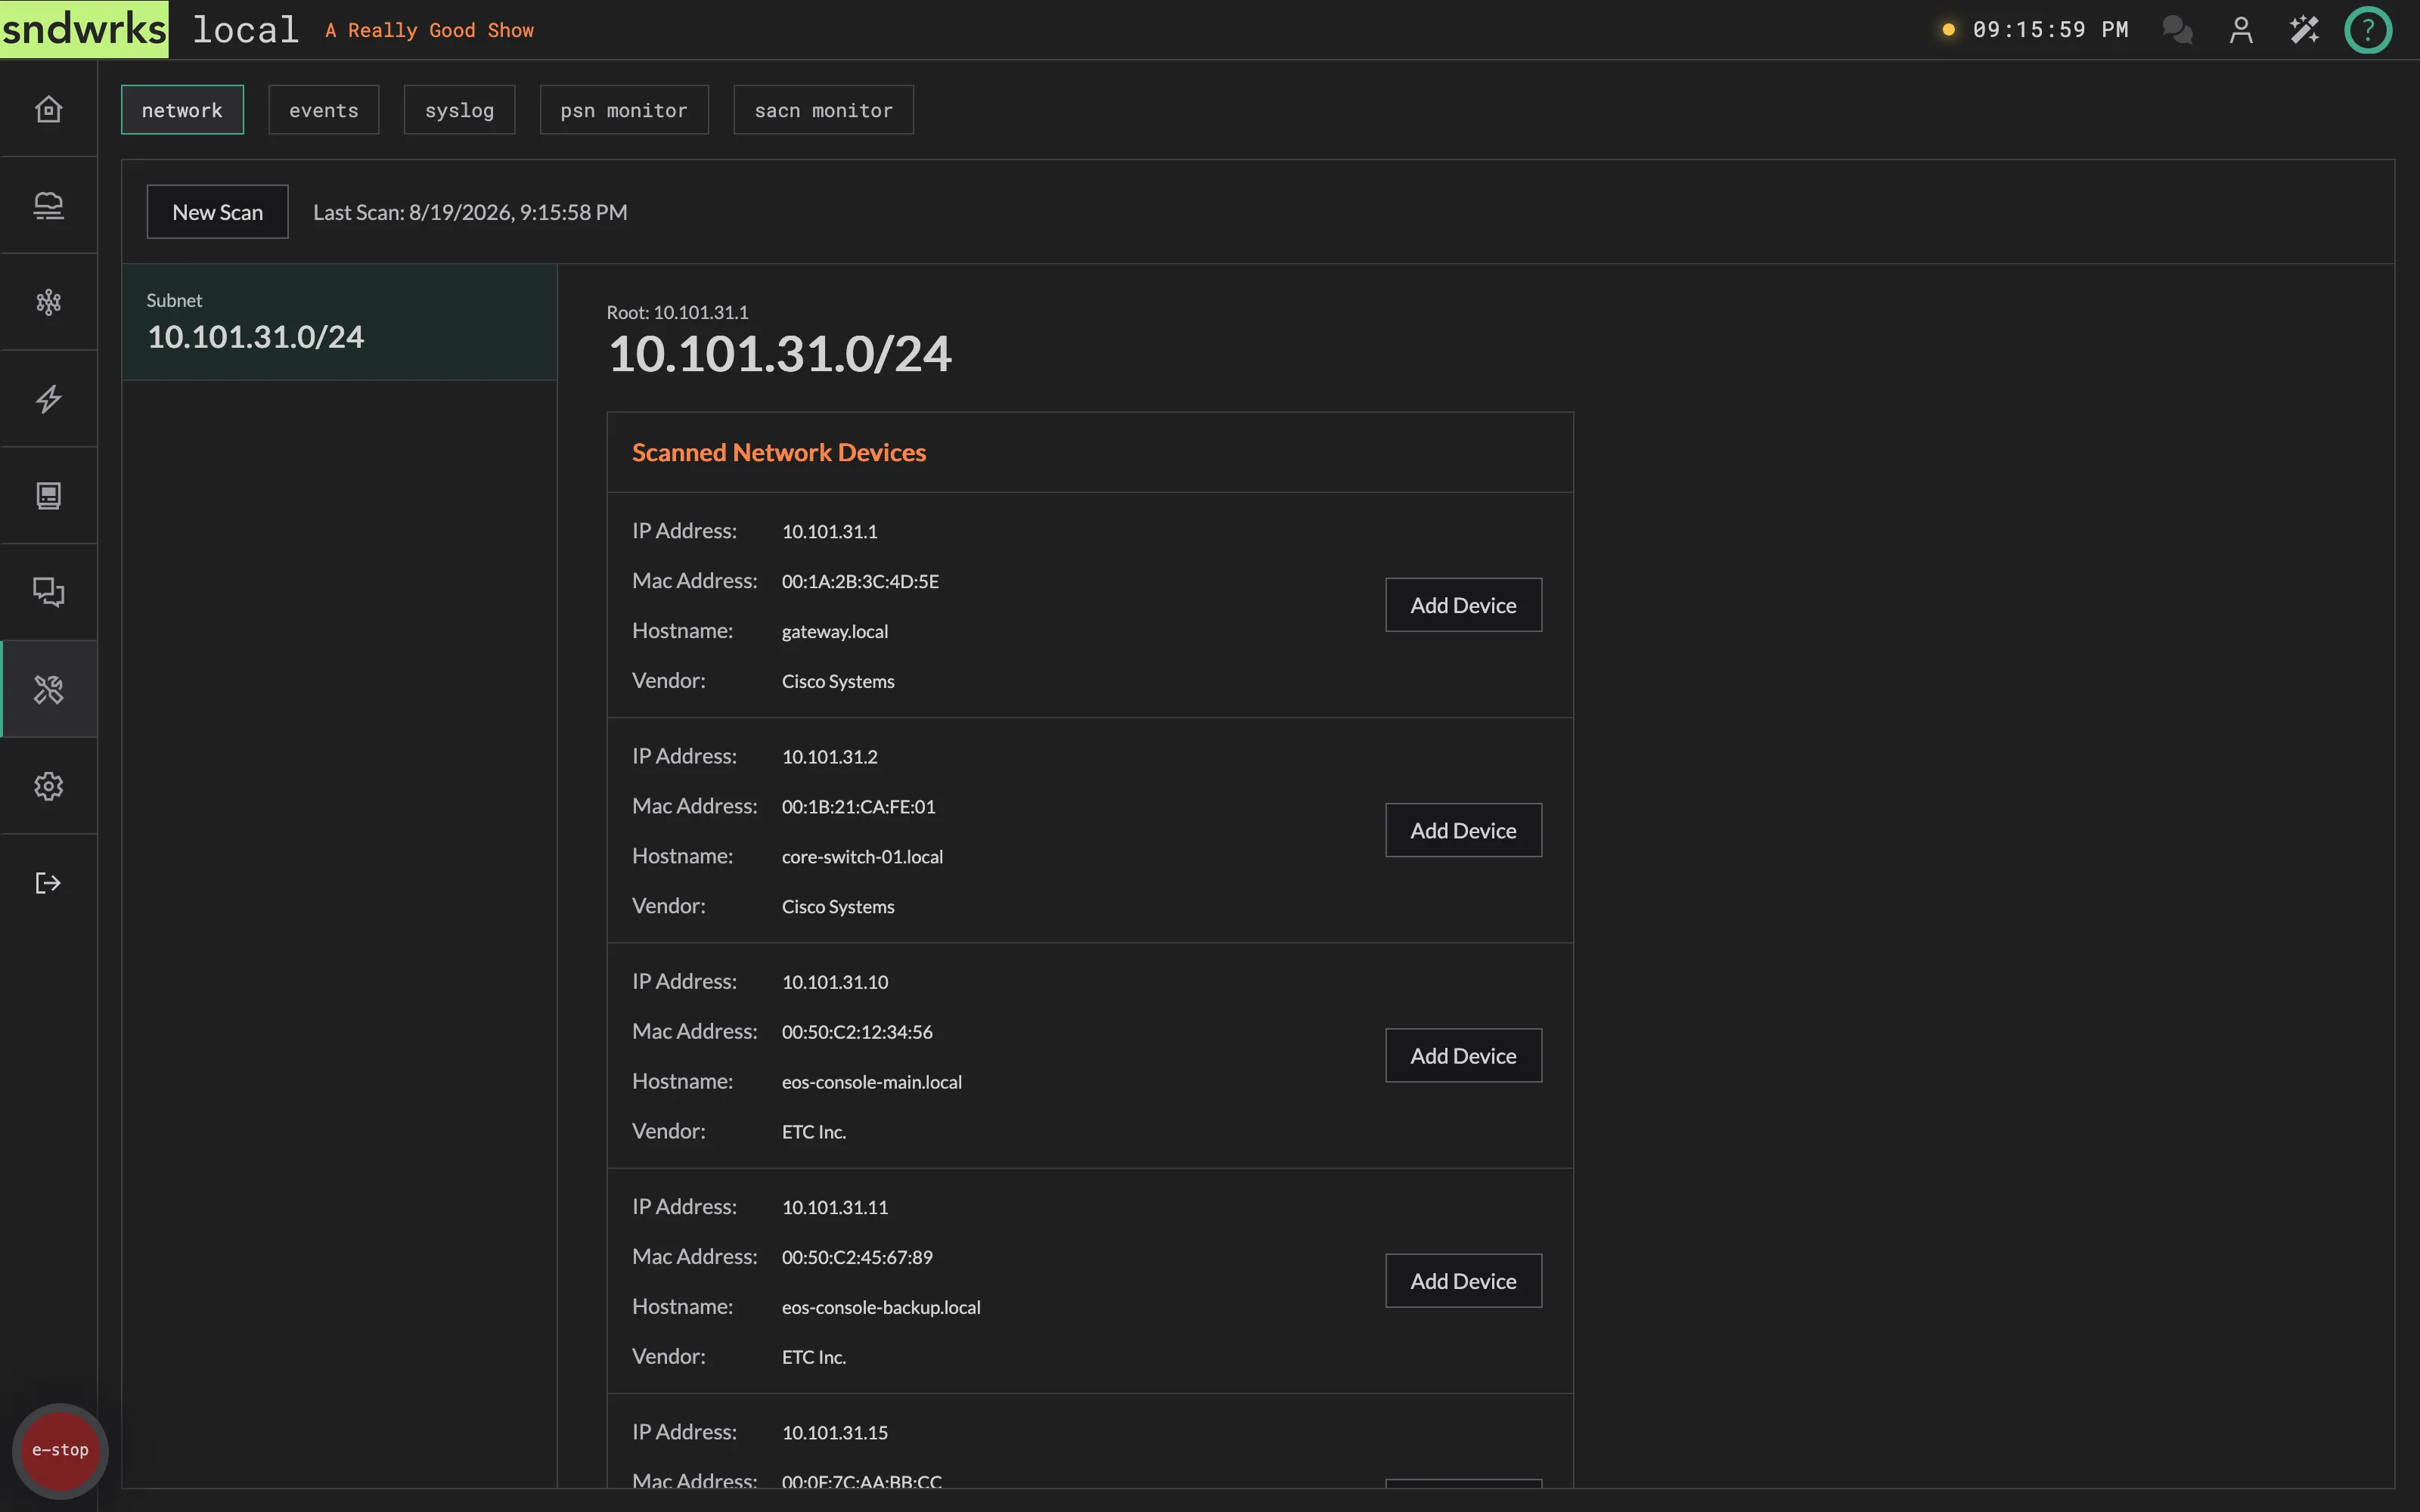This screenshot has height=1512, width=2420.
Task: Switch to the events tab
Action: tap(323, 110)
